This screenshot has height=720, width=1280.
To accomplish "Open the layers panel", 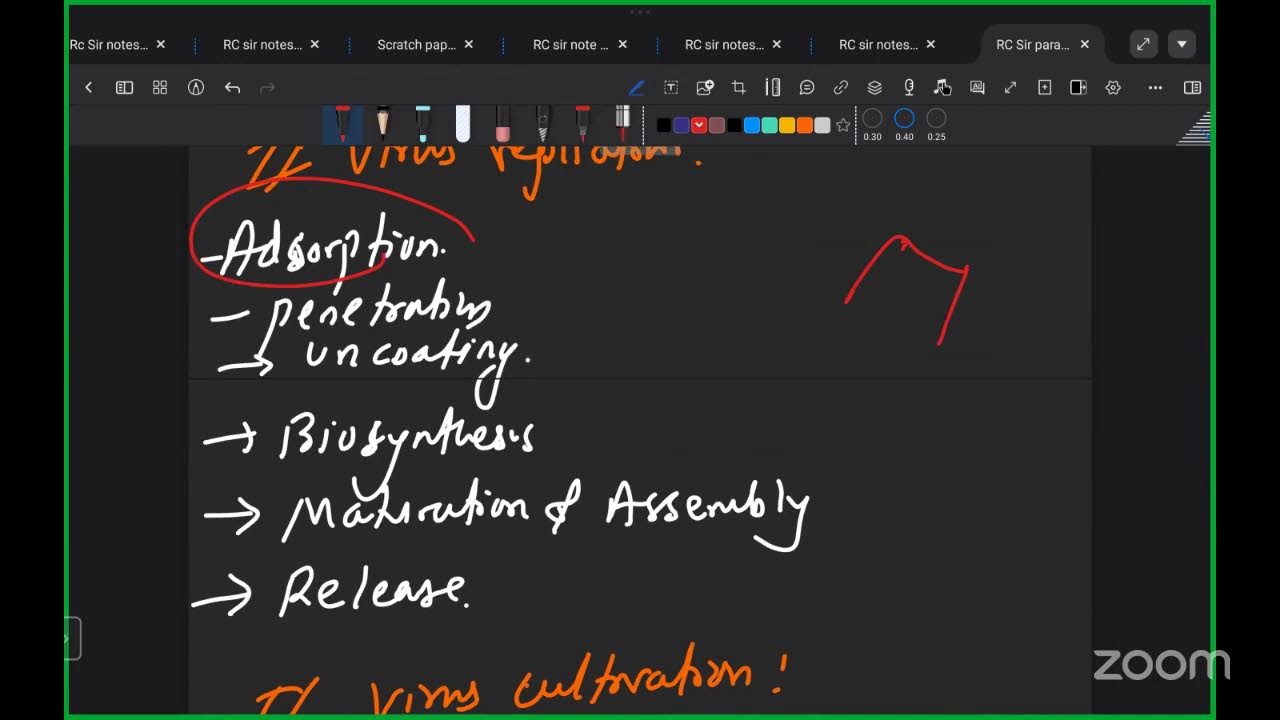I will tap(875, 88).
